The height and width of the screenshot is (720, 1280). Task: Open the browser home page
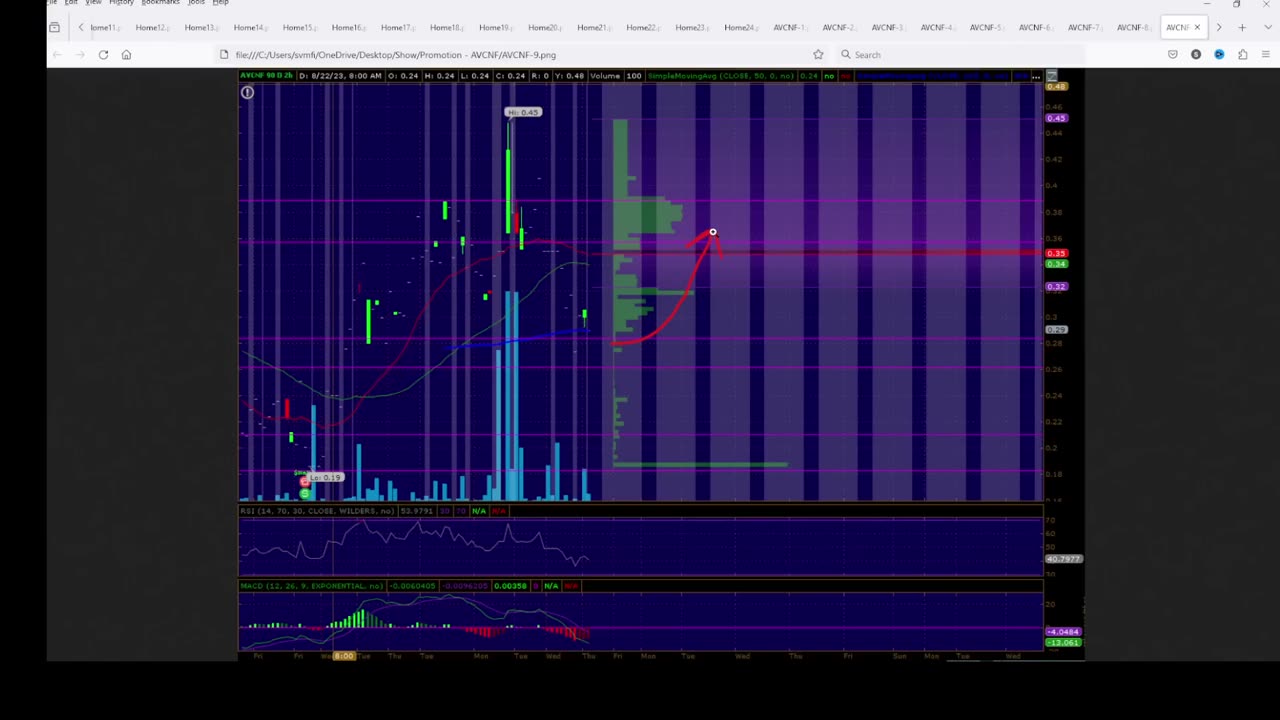(126, 55)
